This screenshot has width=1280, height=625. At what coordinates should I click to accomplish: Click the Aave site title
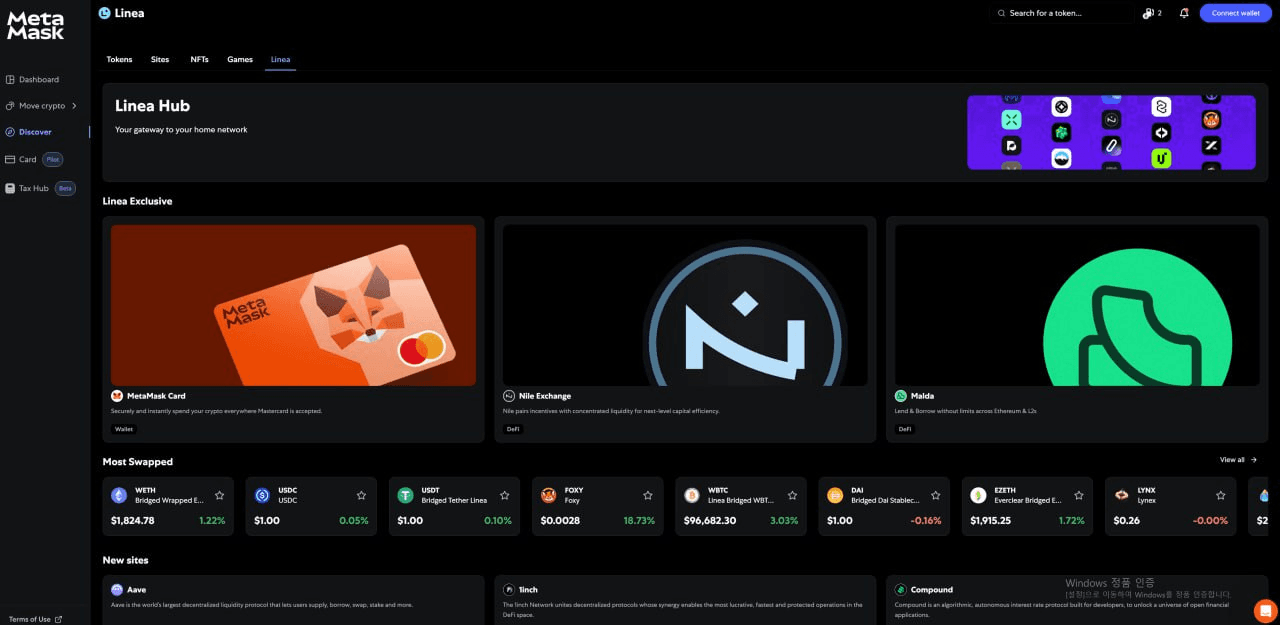pos(136,590)
